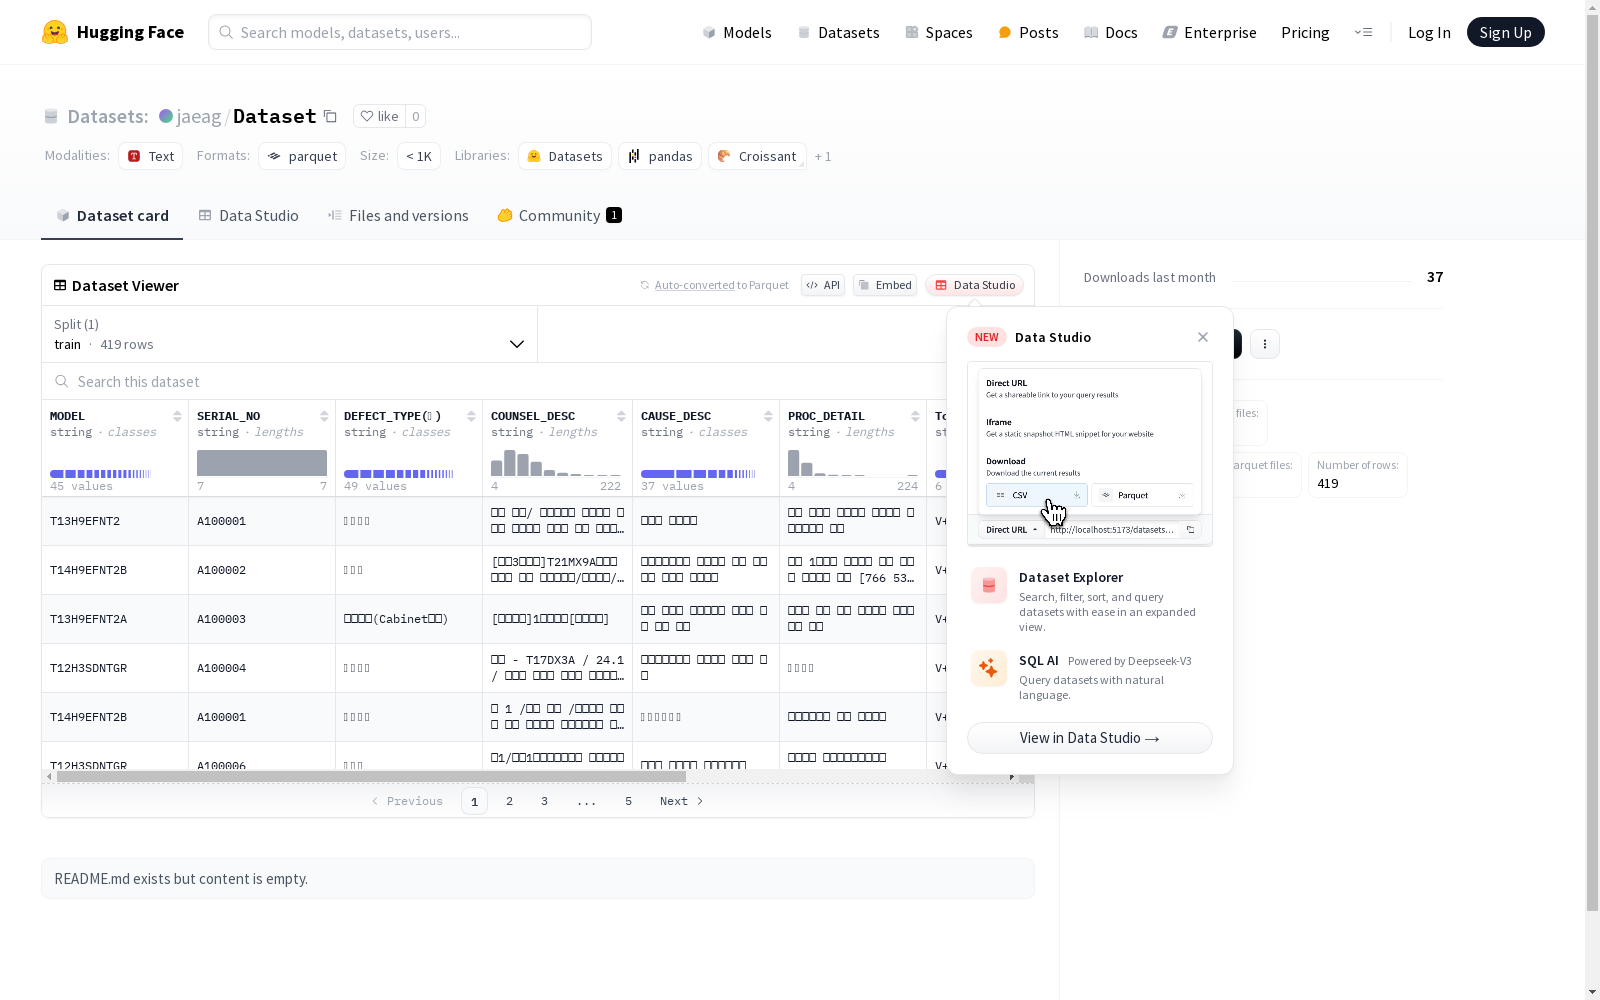This screenshot has height=1000, width=1600.
Task: Show the +1 additional libraries
Action: tap(823, 156)
